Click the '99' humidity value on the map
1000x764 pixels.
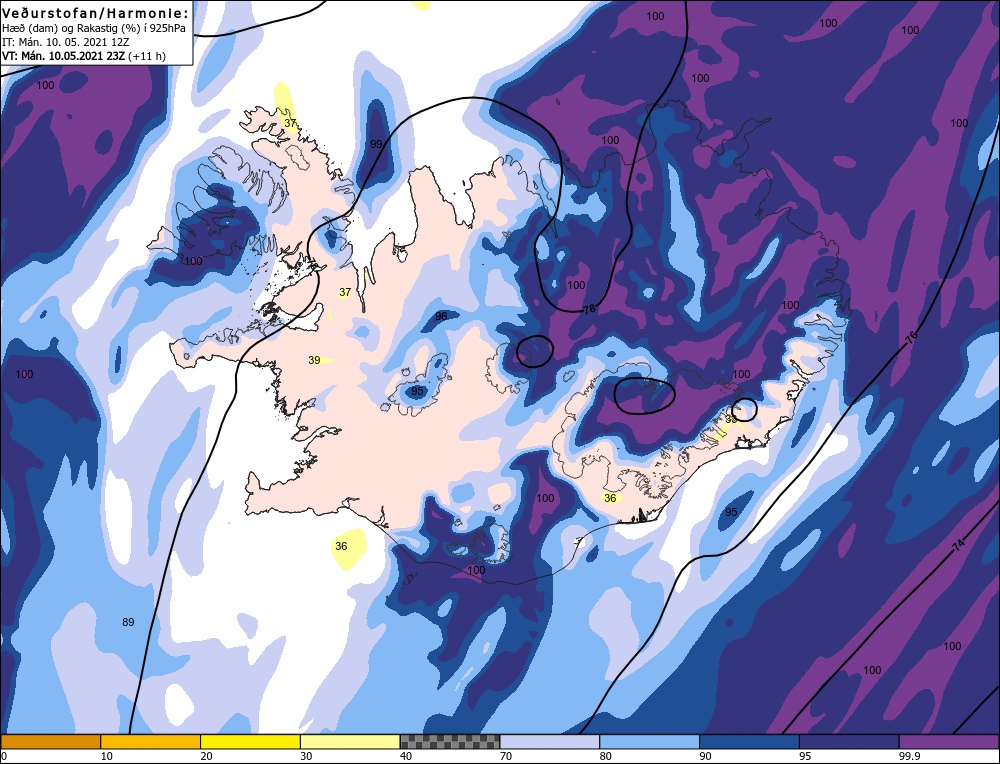376,144
